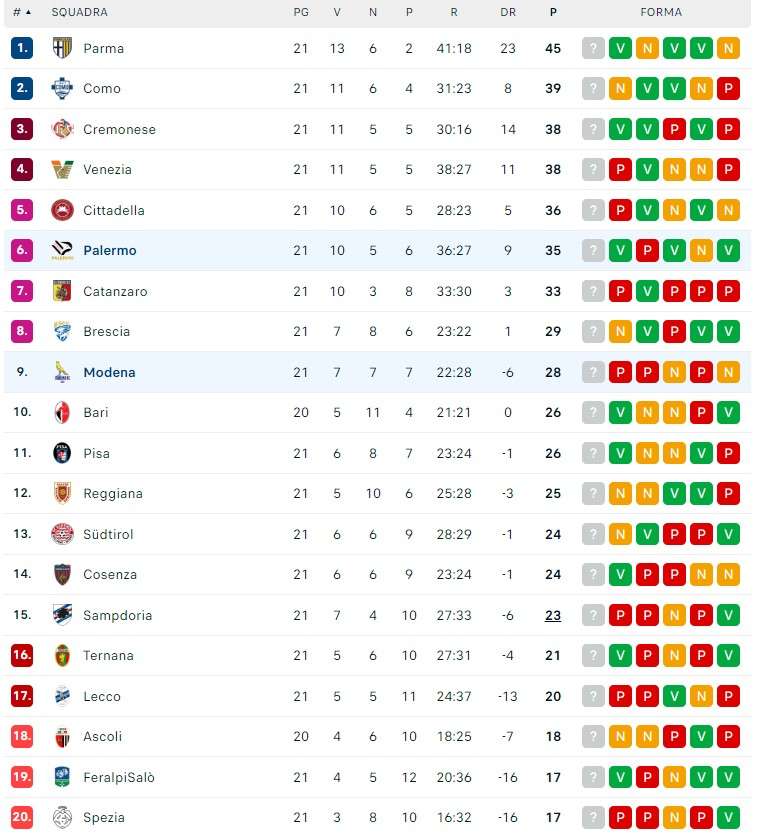Click the Como team logo
757x833 pixels.
(x=62, y=88)
